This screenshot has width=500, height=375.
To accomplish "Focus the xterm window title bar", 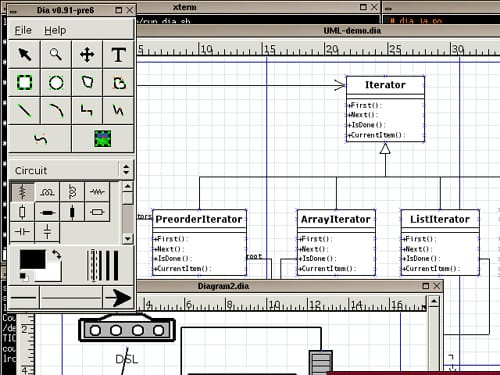I will click(184, 7).
